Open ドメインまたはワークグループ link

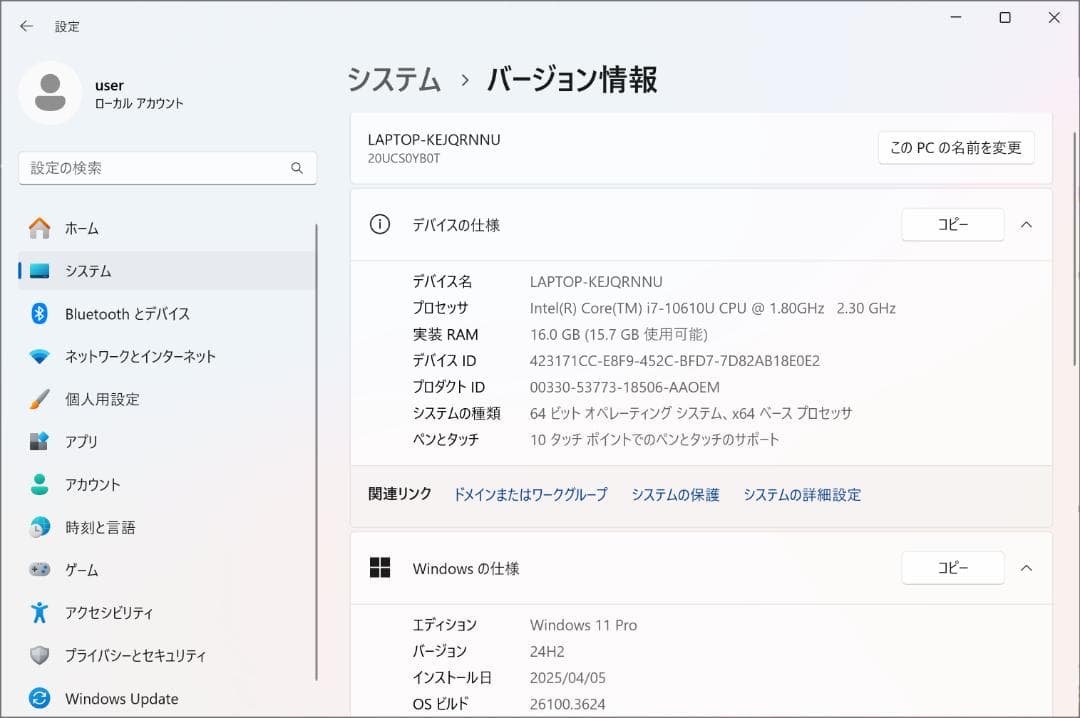pos(530,494)
